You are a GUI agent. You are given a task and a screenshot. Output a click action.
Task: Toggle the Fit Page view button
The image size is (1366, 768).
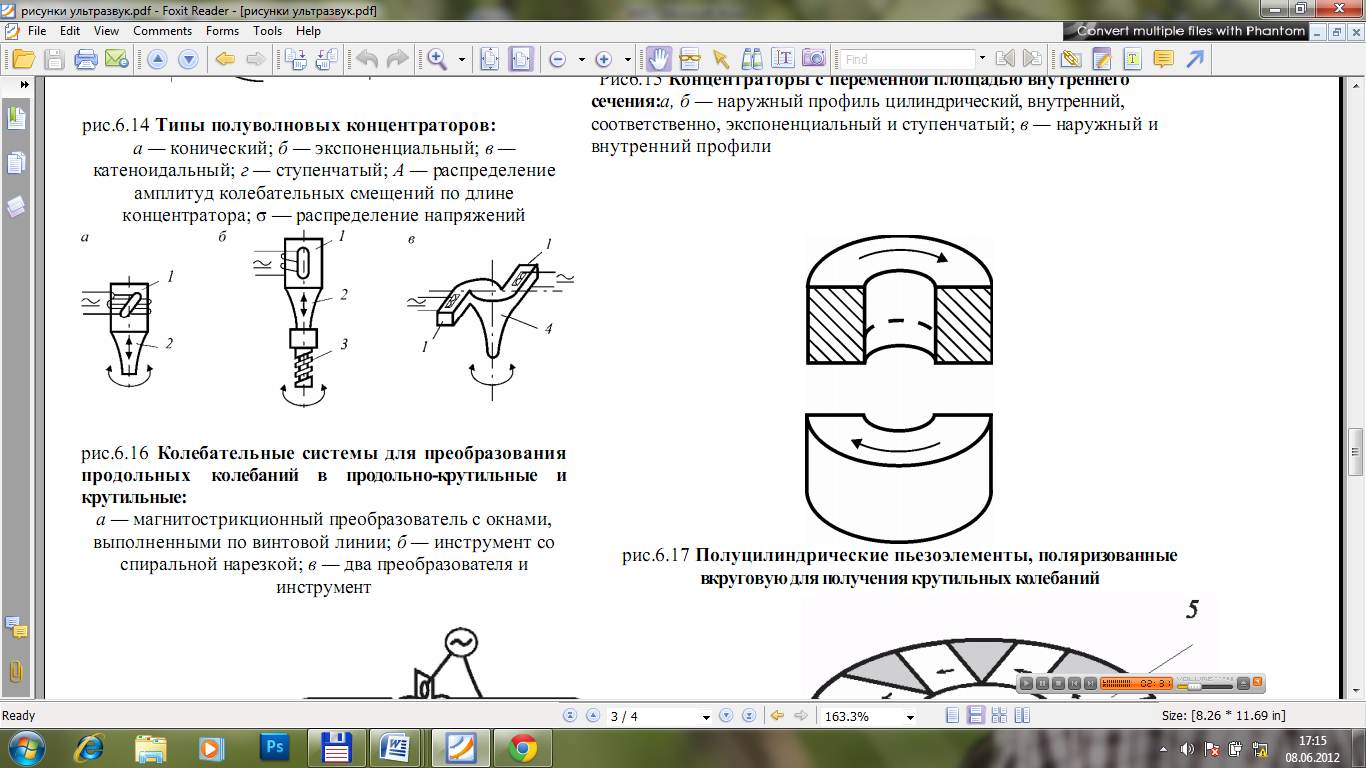coord(490,59)
